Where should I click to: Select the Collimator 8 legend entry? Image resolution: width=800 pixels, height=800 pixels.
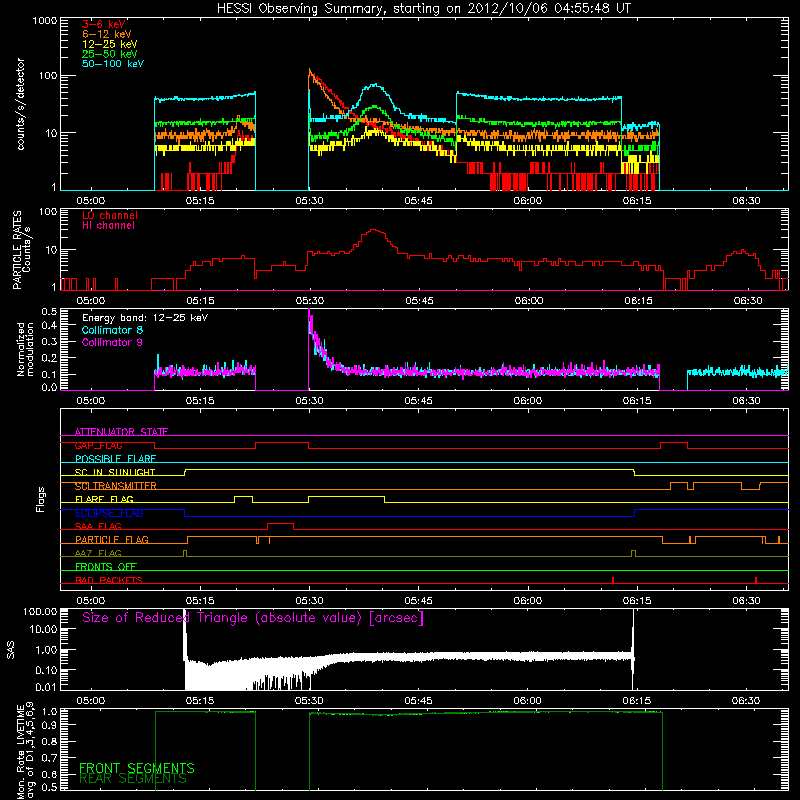coord(112,330)
